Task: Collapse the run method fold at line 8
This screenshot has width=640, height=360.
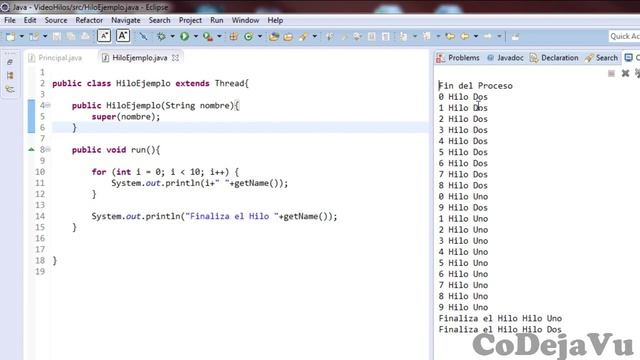Action: click(48, 150)
